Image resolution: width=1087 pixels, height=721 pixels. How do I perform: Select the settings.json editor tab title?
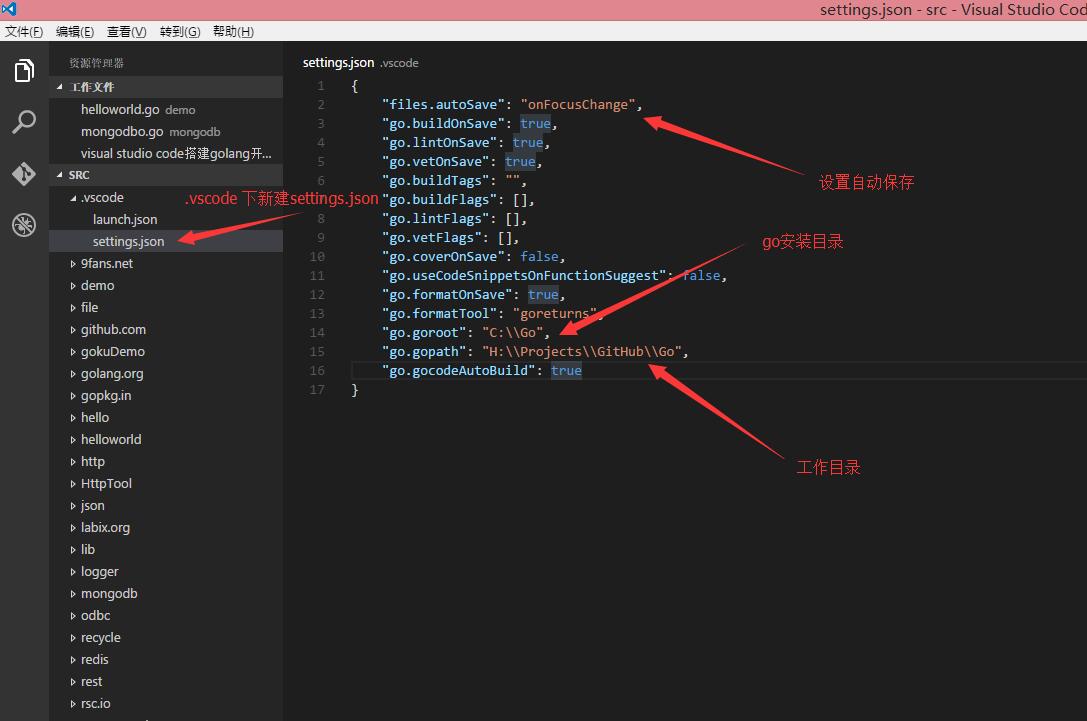point(338,62)
